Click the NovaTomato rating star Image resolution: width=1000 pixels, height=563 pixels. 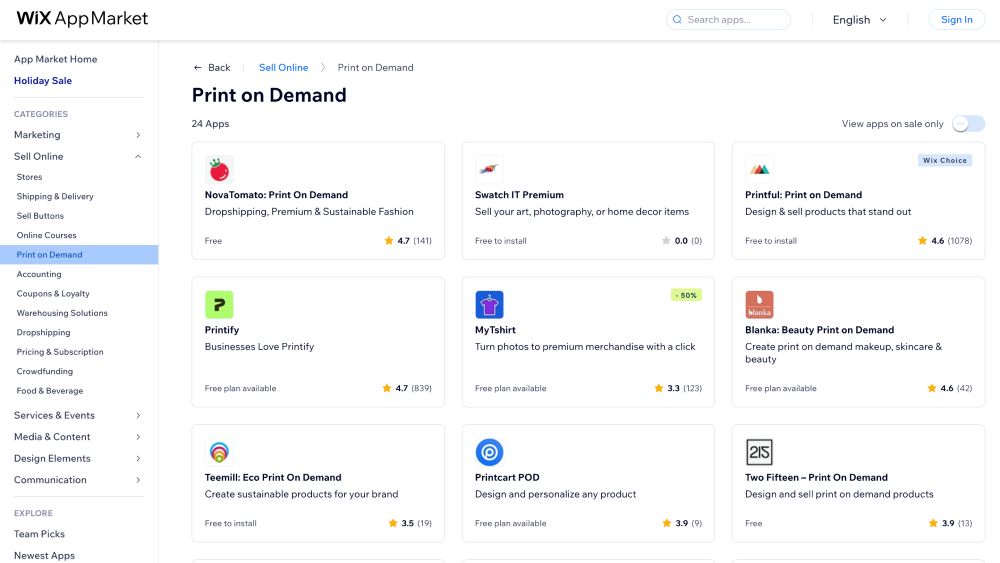click(388, 240)
